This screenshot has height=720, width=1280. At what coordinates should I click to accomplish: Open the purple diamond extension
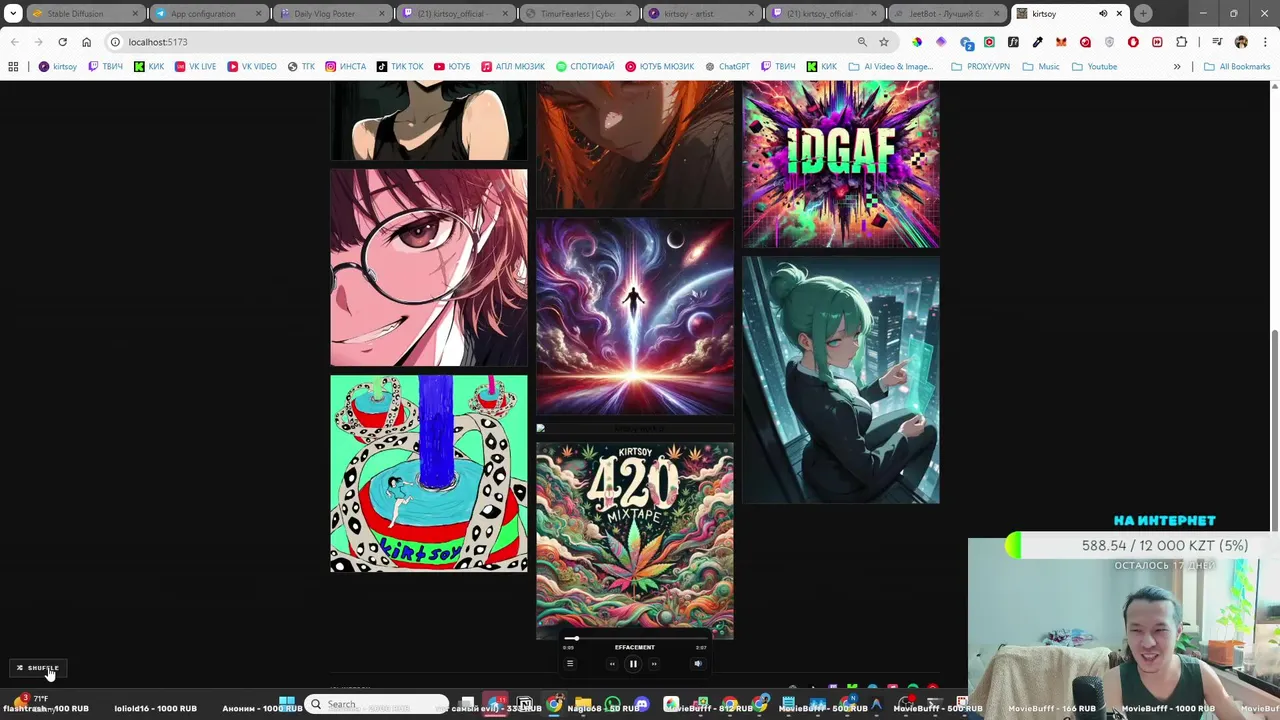[941, 42]
